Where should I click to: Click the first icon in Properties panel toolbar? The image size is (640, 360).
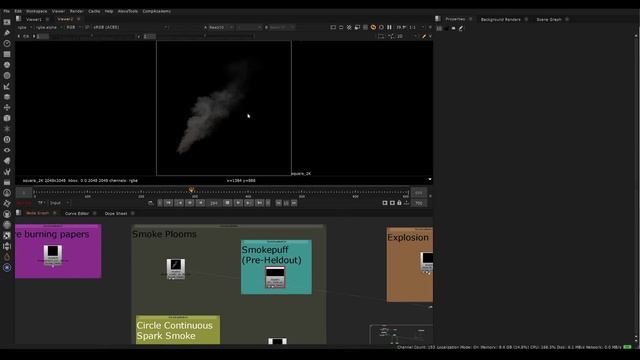pyautogui.click(x=439, y=29)
